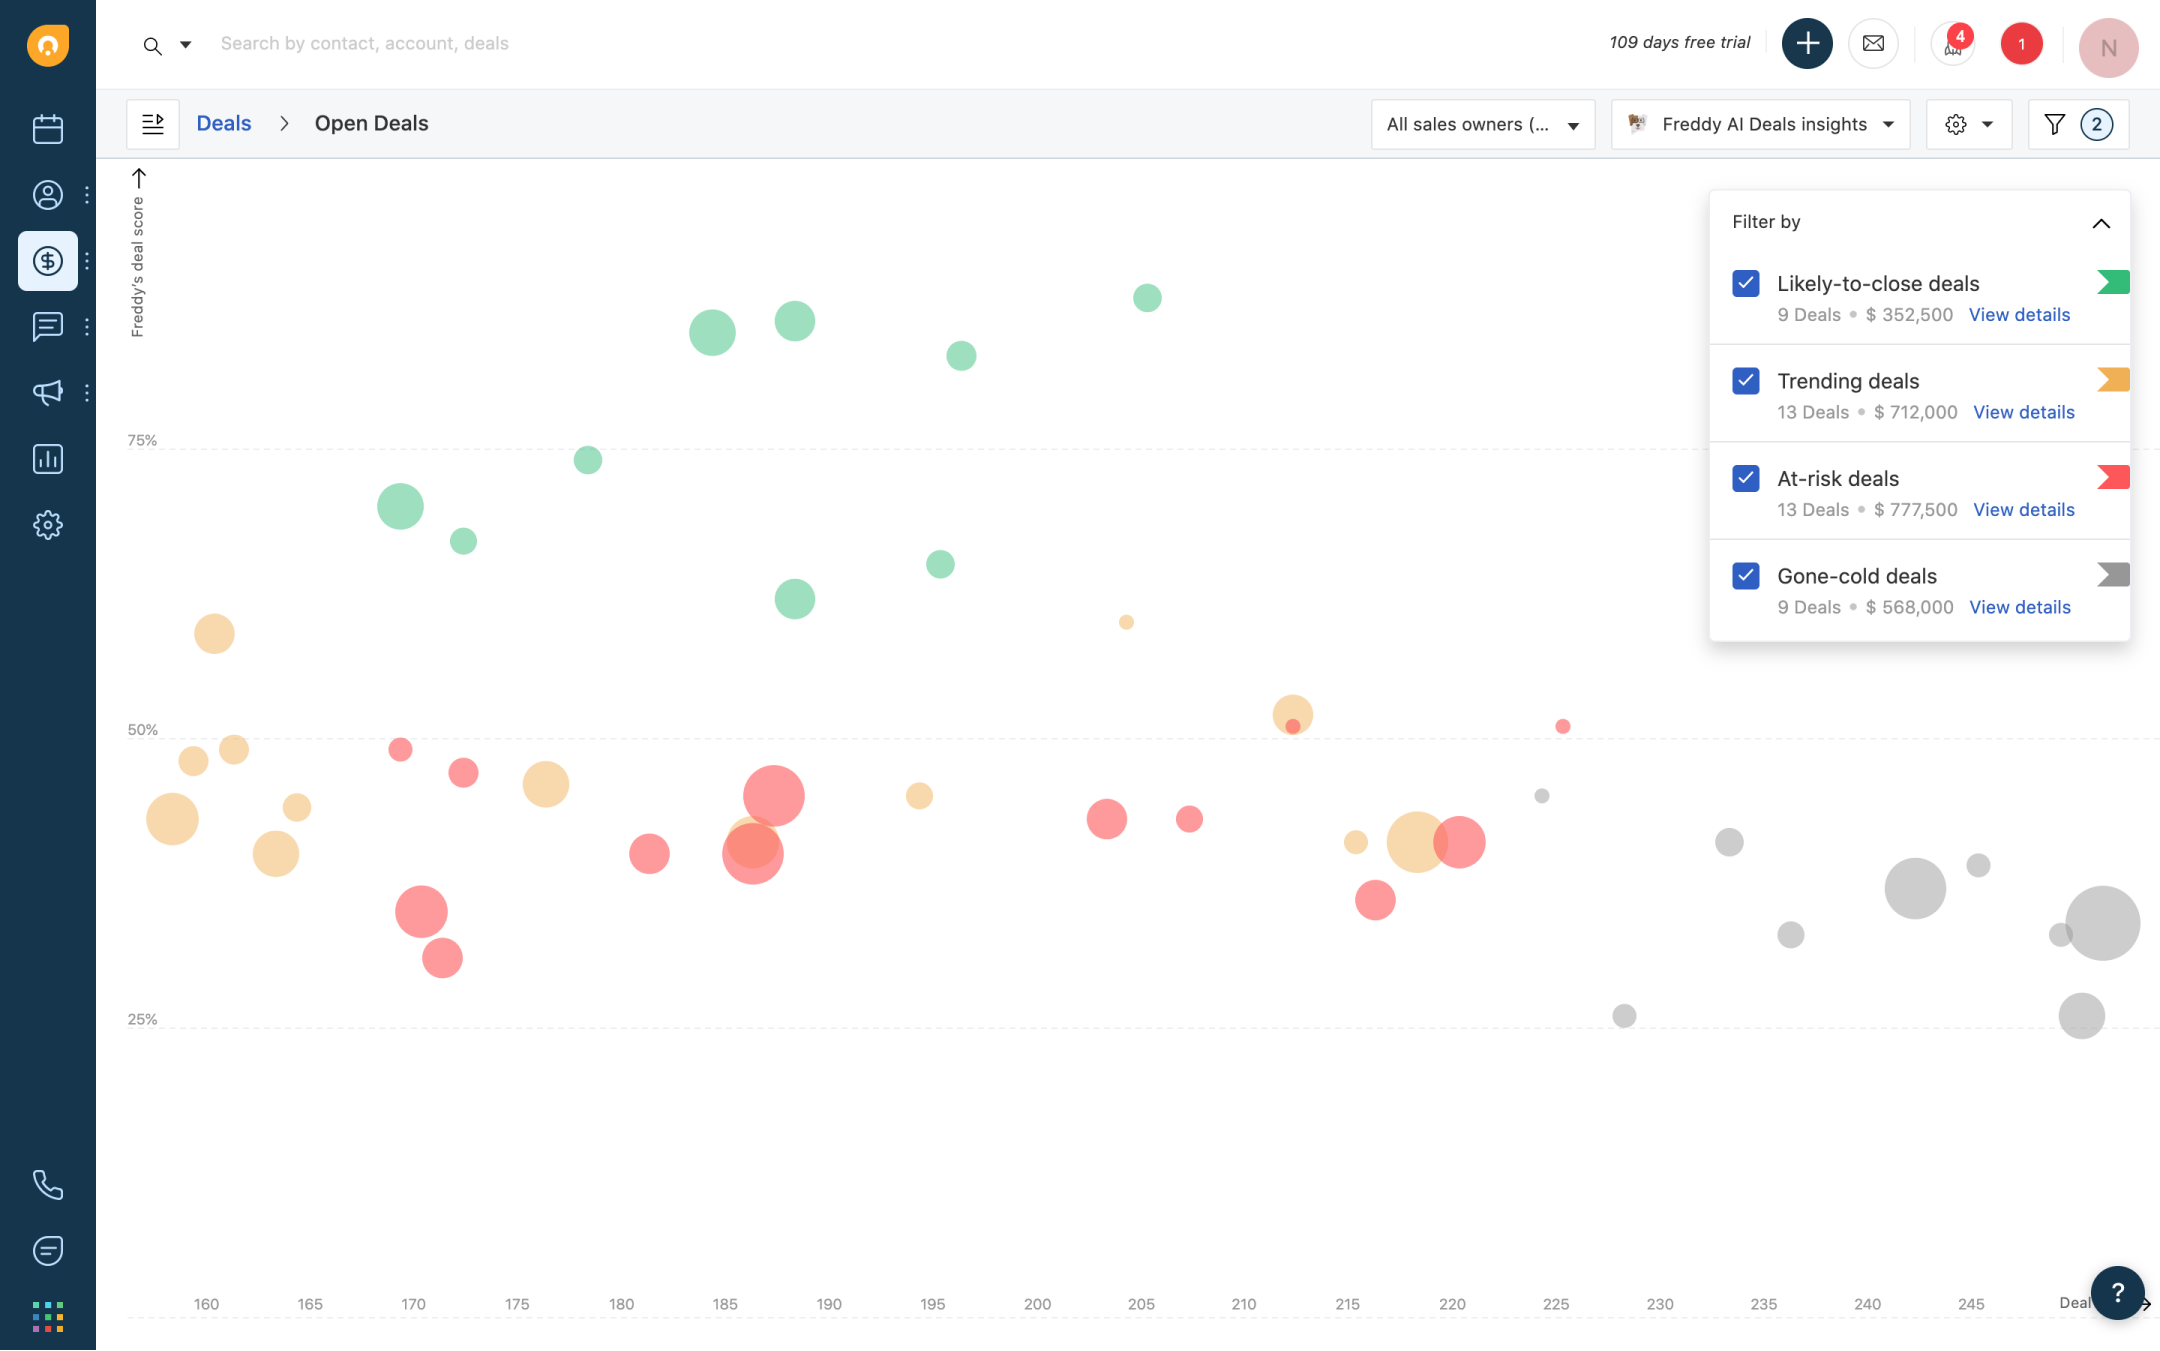Open the Admin settings gear in sidebar
This screenshot has width=2160, height=1351.
48,525
